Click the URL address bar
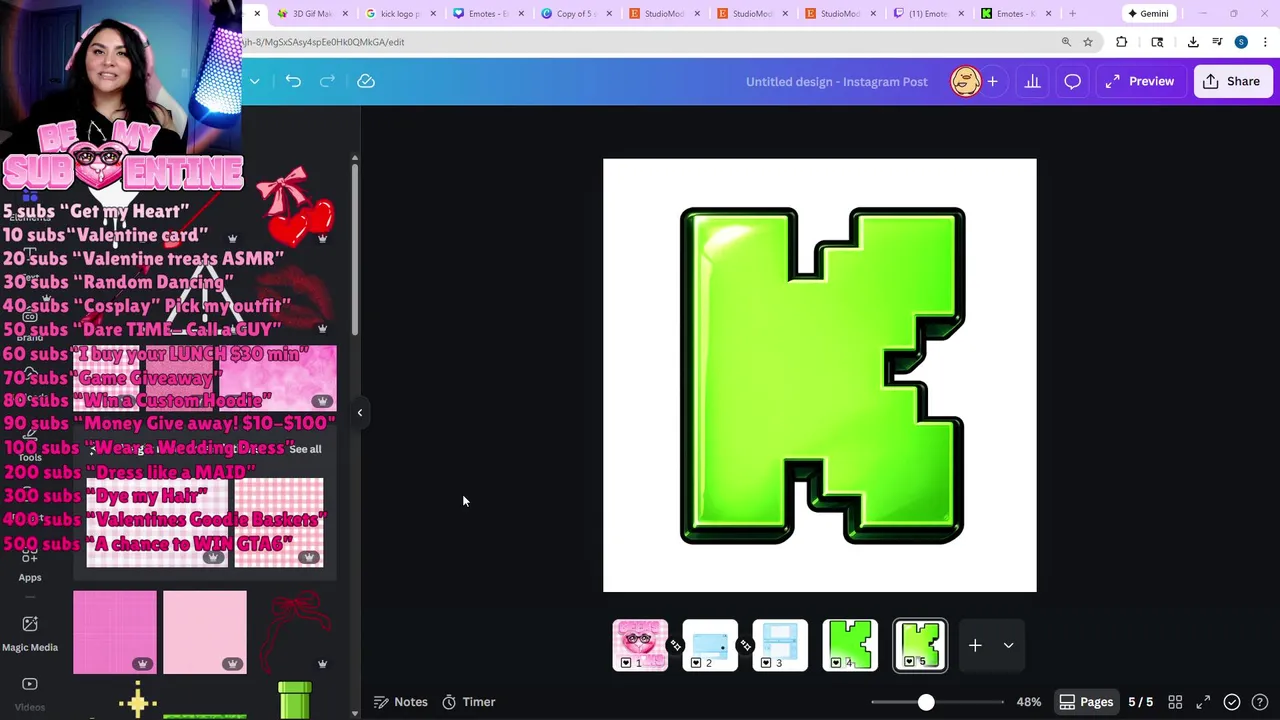The width and height of the screenshot is (1280, 720). coord(650,42)
